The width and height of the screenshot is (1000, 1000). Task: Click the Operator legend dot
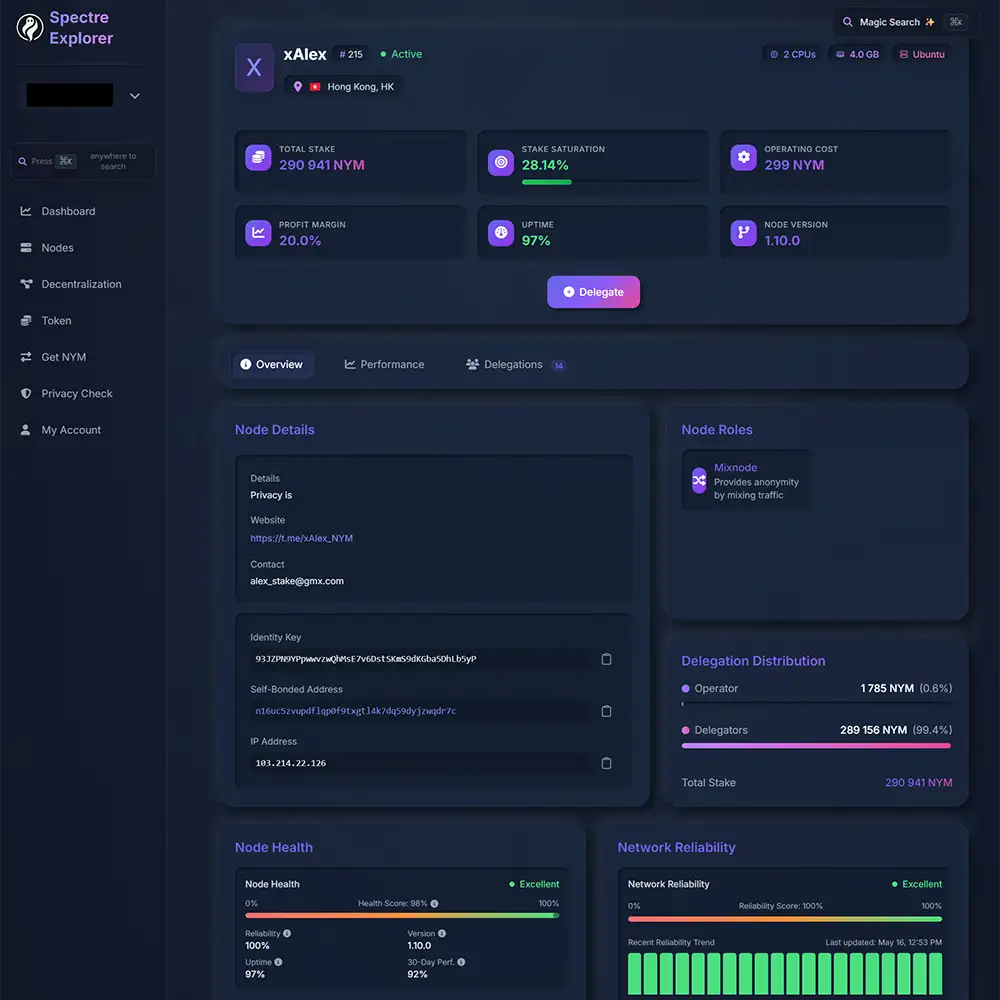click(686, 689)
